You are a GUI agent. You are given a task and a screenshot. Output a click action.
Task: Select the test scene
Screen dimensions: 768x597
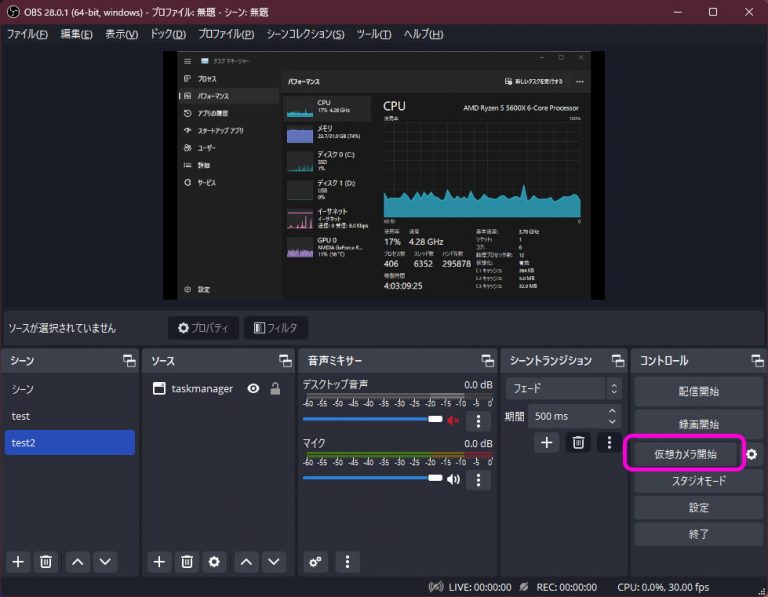coord(70,416)
